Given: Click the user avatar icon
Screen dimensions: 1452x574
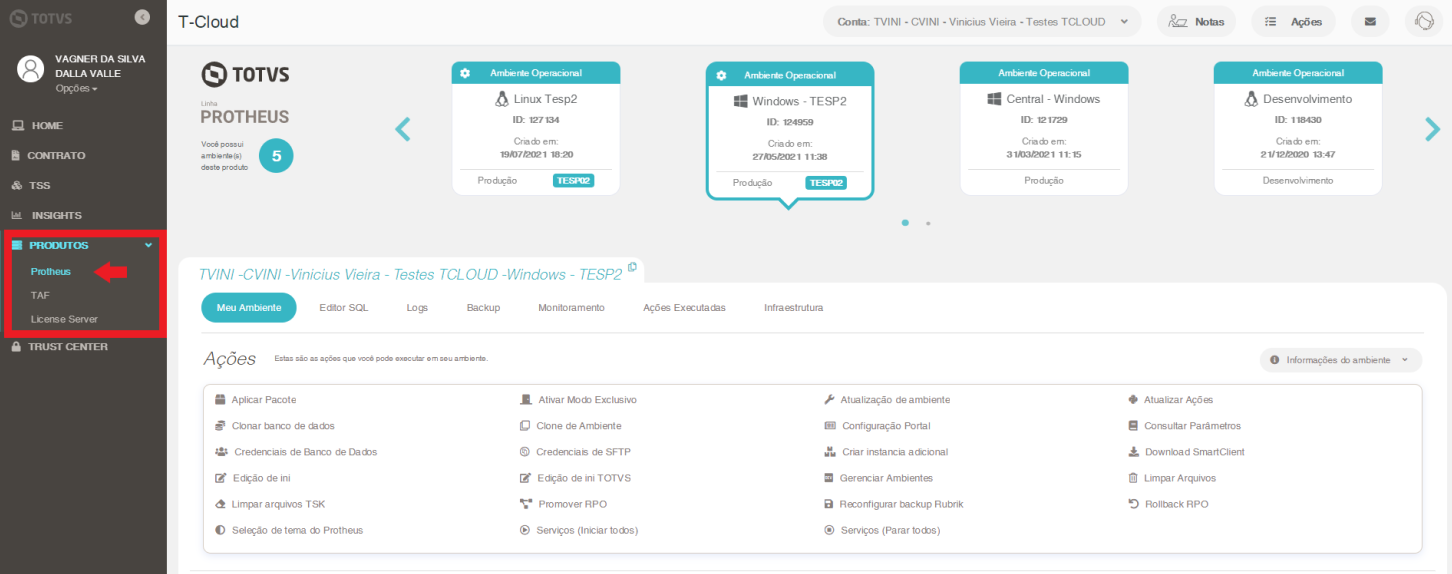Looking at the screenshot, I should [32, 69].
